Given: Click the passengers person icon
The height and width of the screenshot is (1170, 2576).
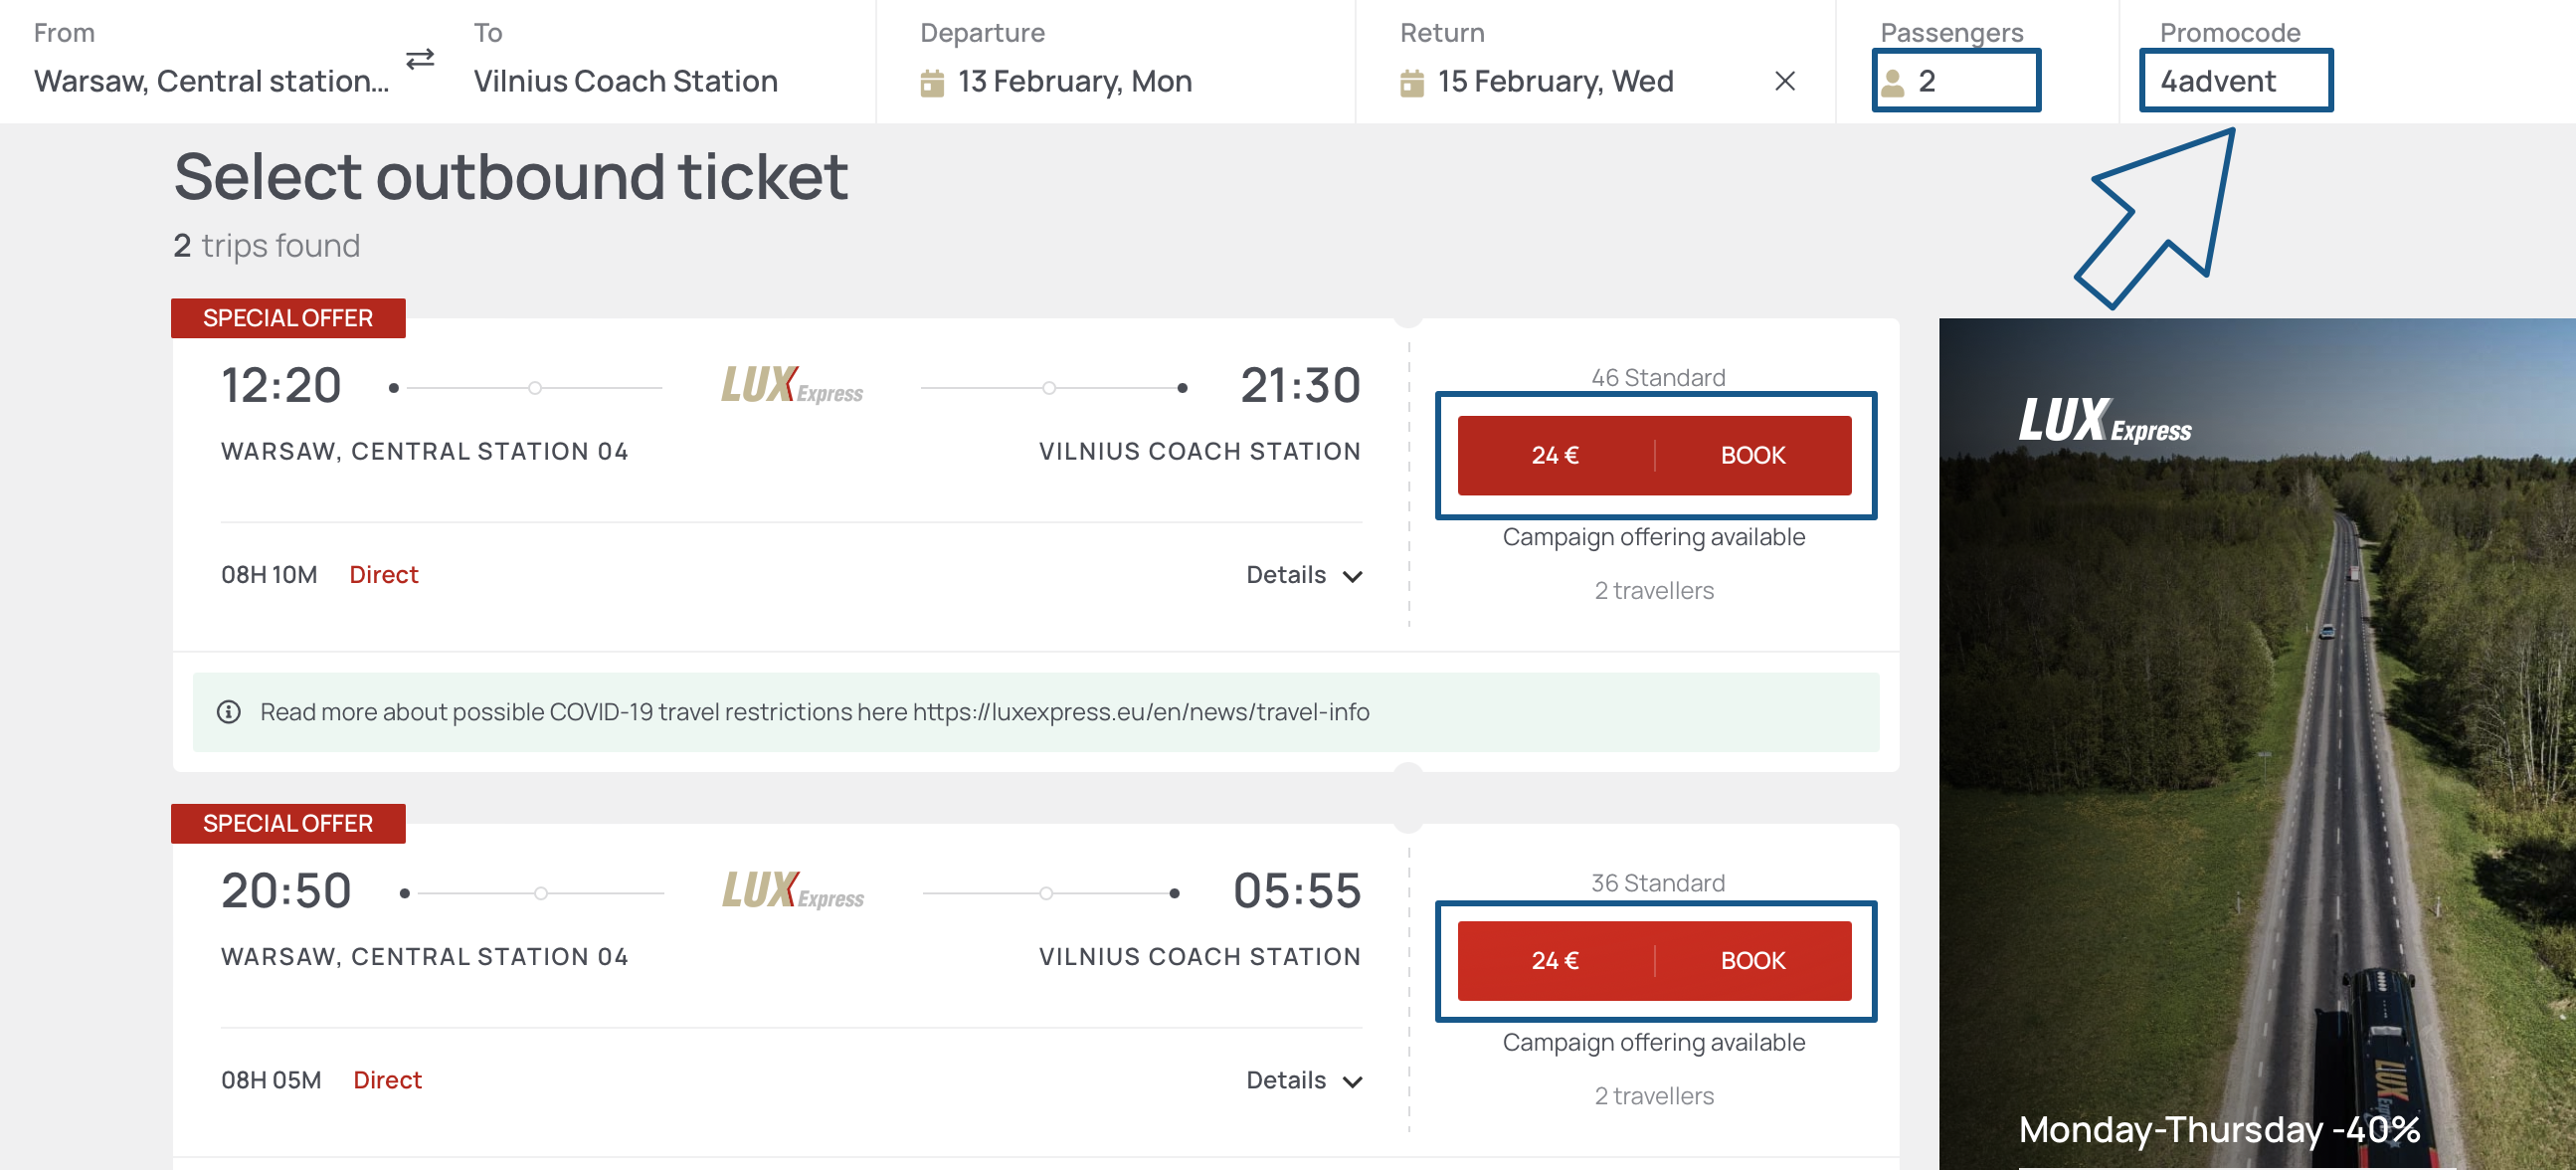Looking at the screenshot, I should [1892, 82].
